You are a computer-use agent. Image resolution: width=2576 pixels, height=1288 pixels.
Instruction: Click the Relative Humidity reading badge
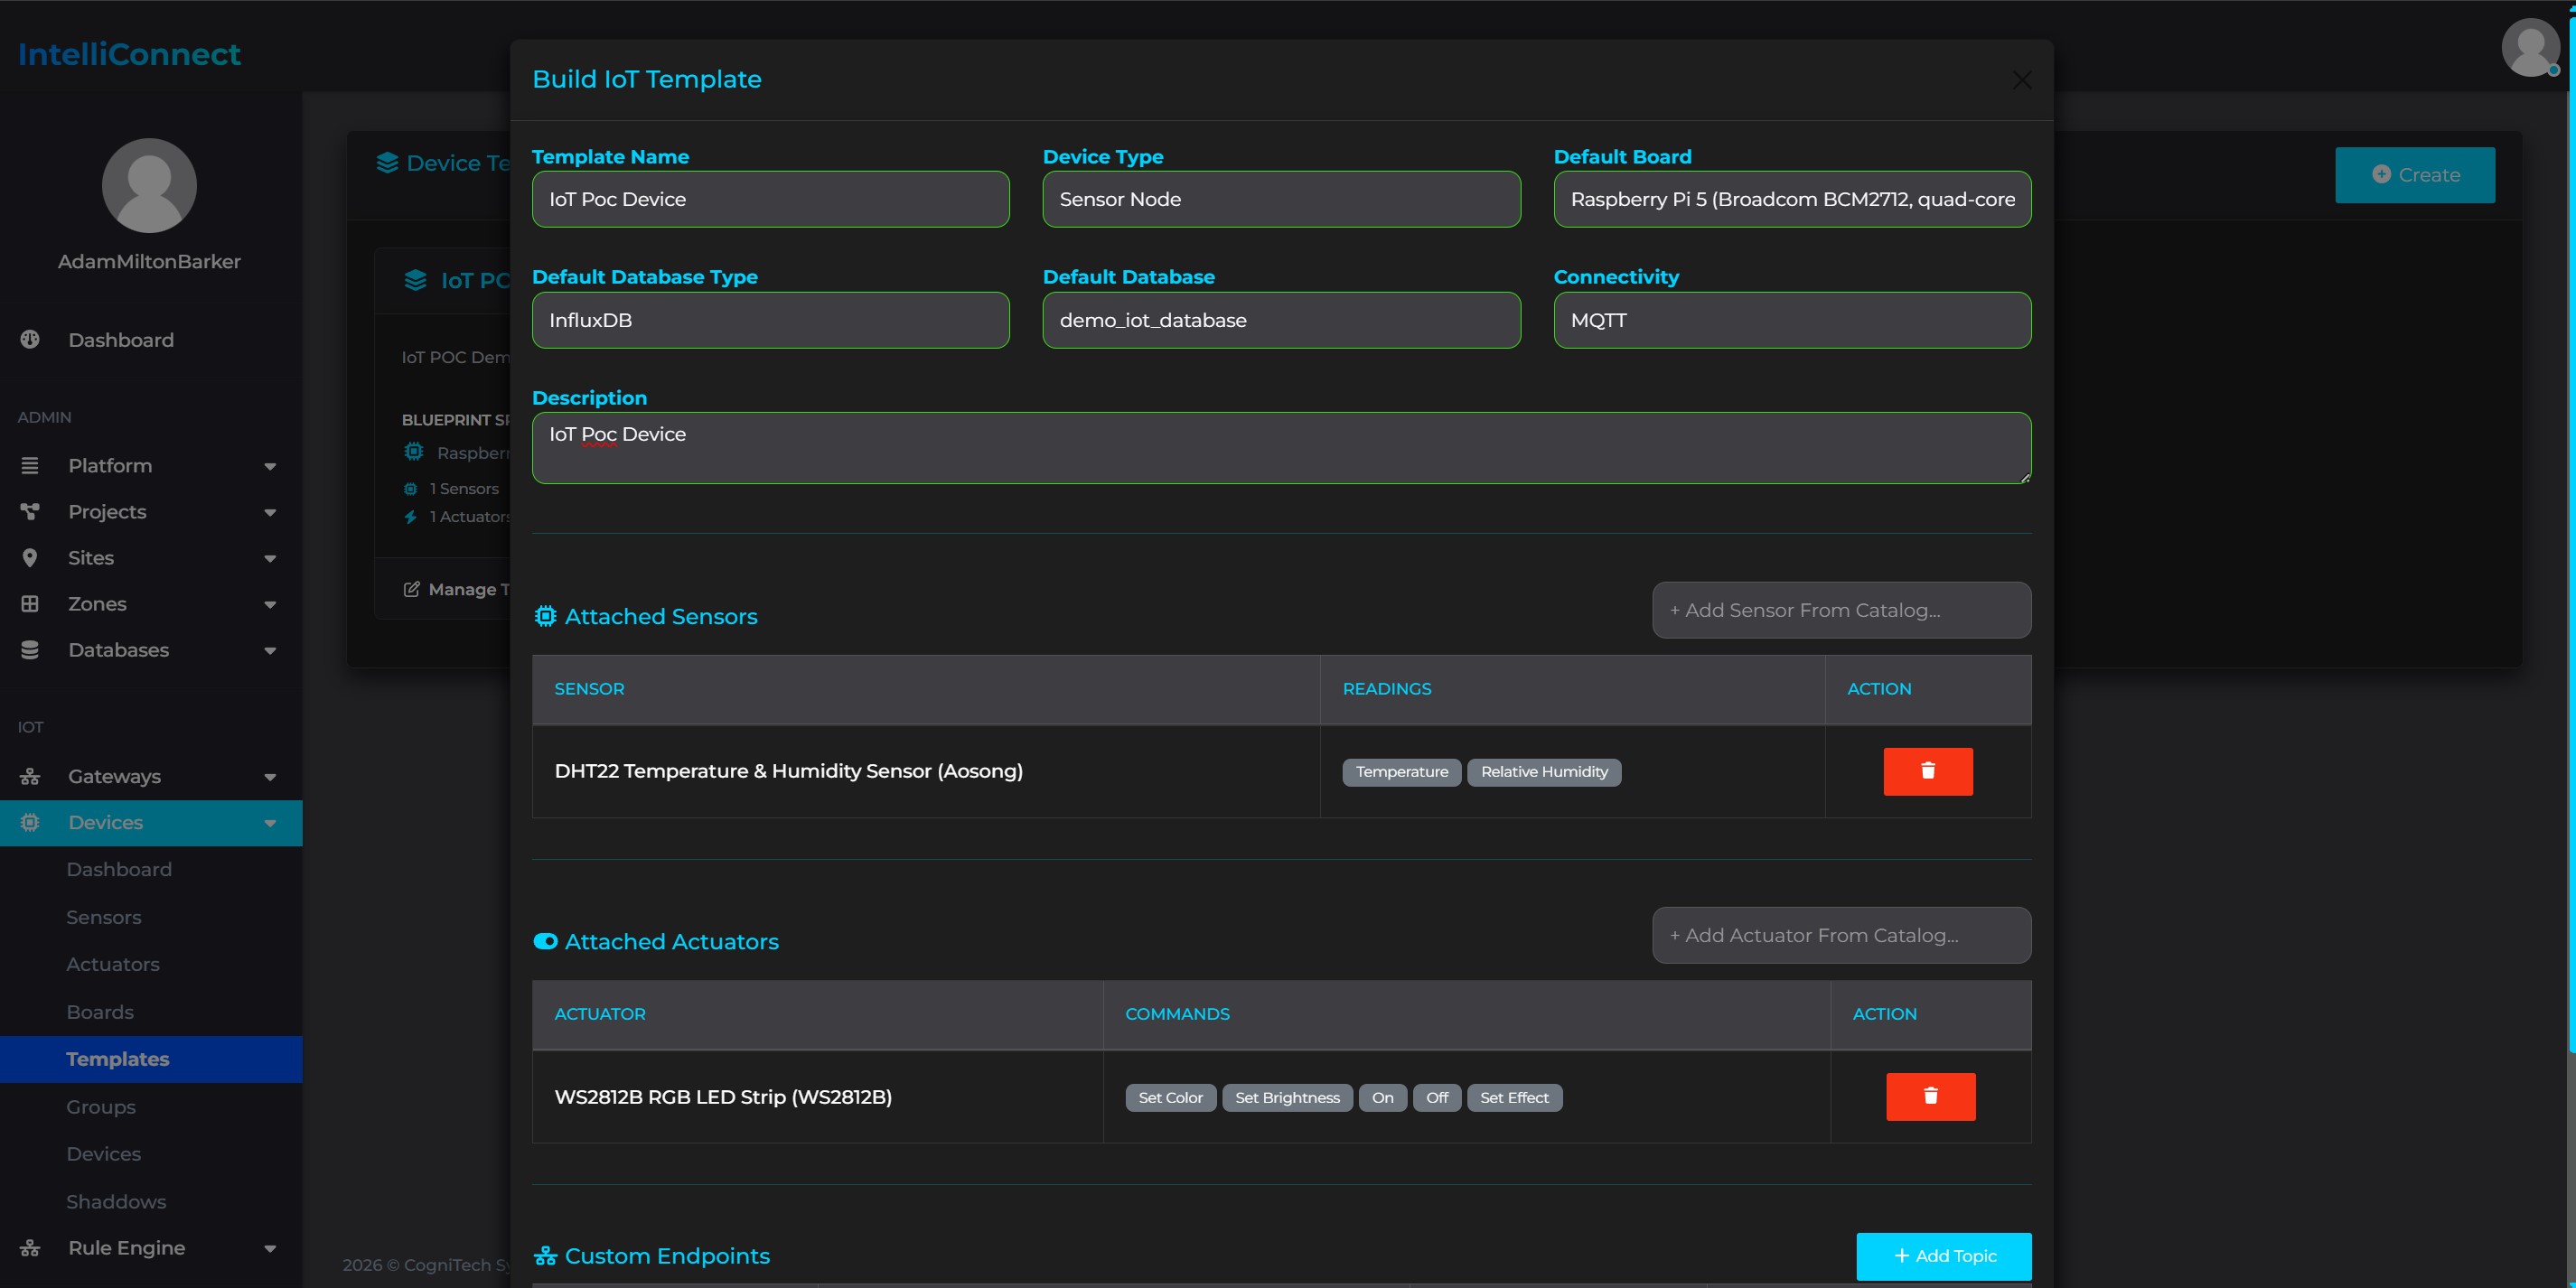[x=1544, y=772]
